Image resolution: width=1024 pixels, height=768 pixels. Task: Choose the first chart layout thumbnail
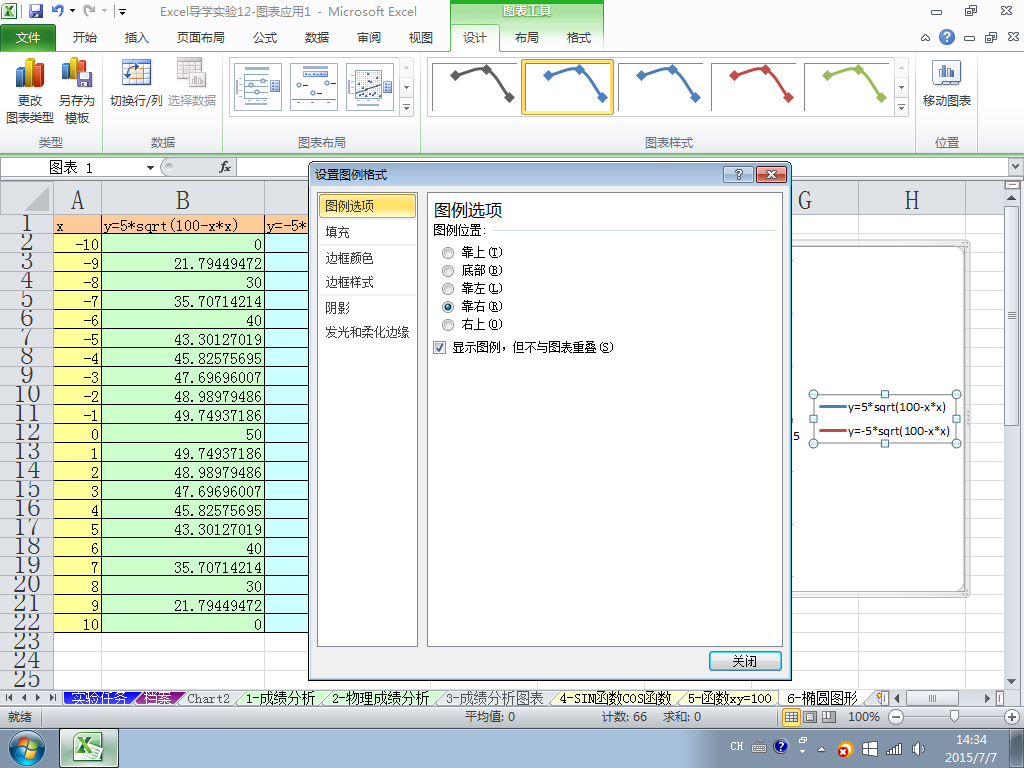tap(259, 87)
